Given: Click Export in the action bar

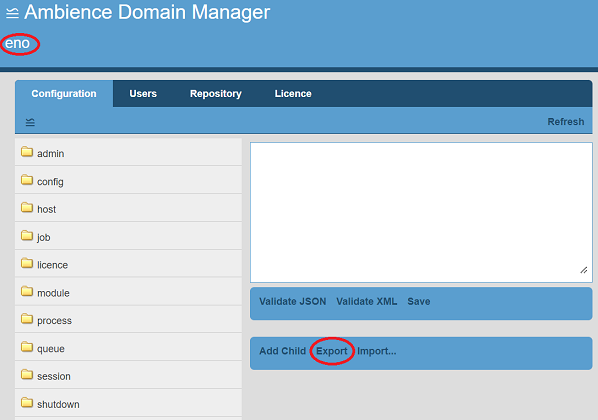Looking at the screenshot, I should click(332, 351).
